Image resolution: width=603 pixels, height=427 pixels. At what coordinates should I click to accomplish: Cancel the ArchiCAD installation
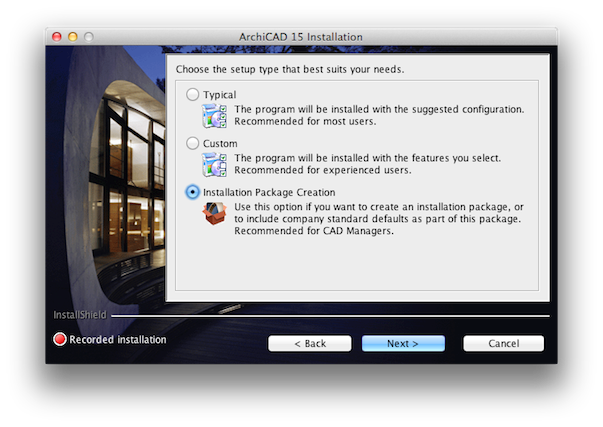point(503,343)
